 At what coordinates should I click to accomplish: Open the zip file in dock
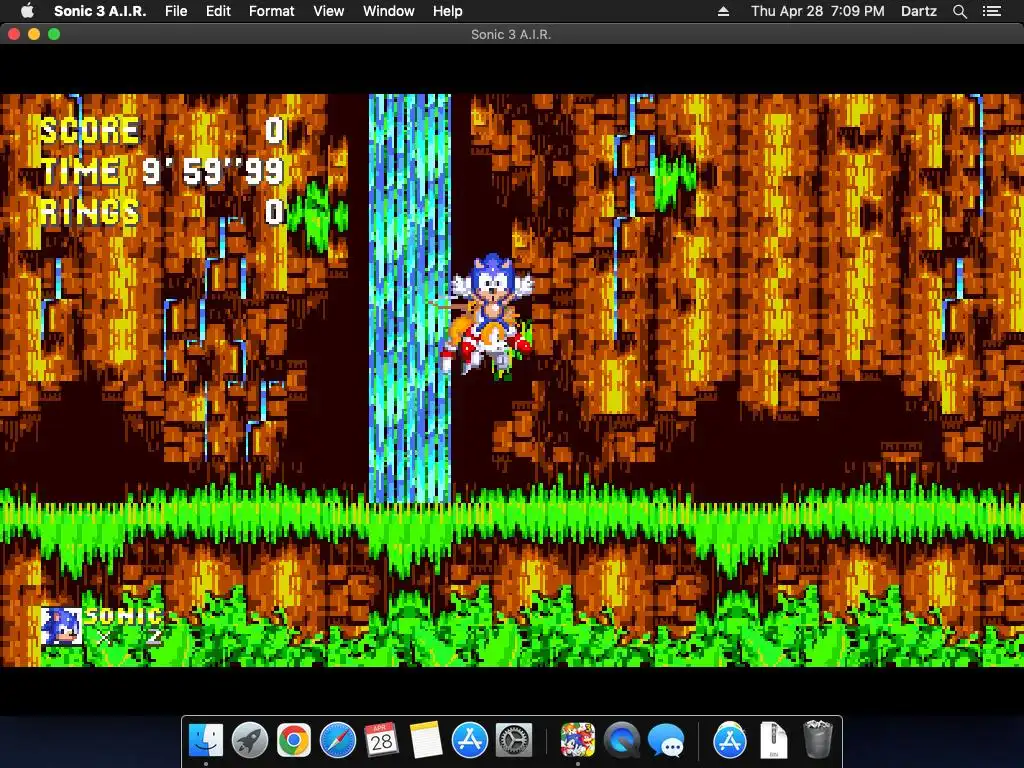[x=773, y=740]
